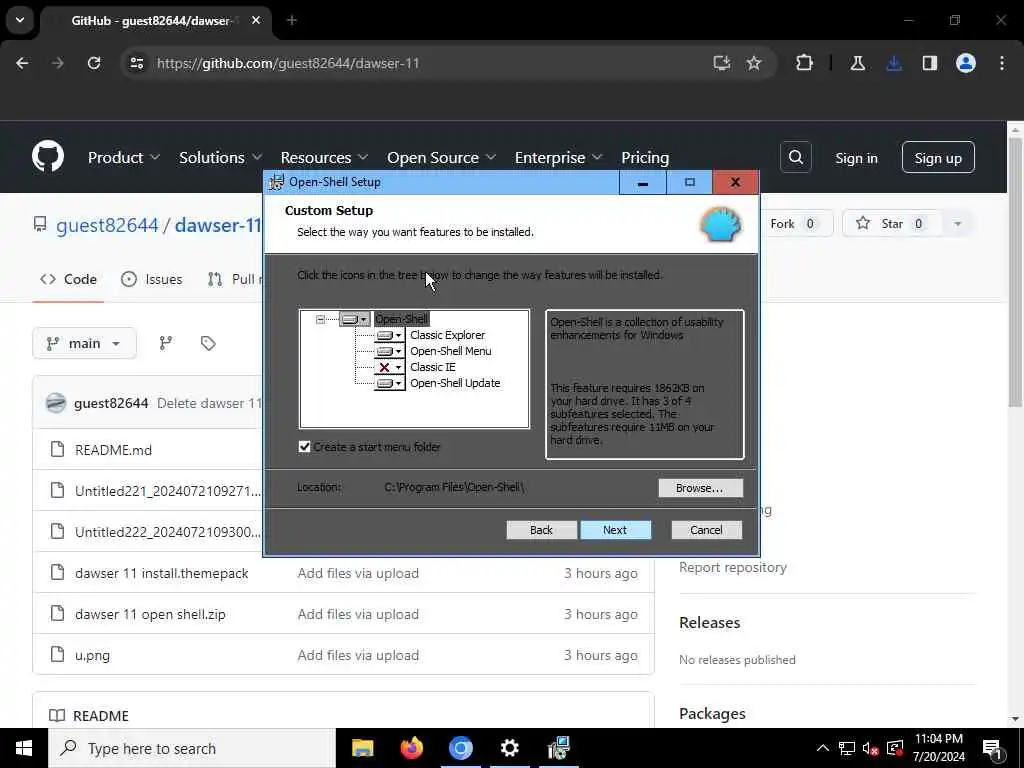Toggle browser side panel icon
Screen dimensions: 1024x768
pos(930,63)
